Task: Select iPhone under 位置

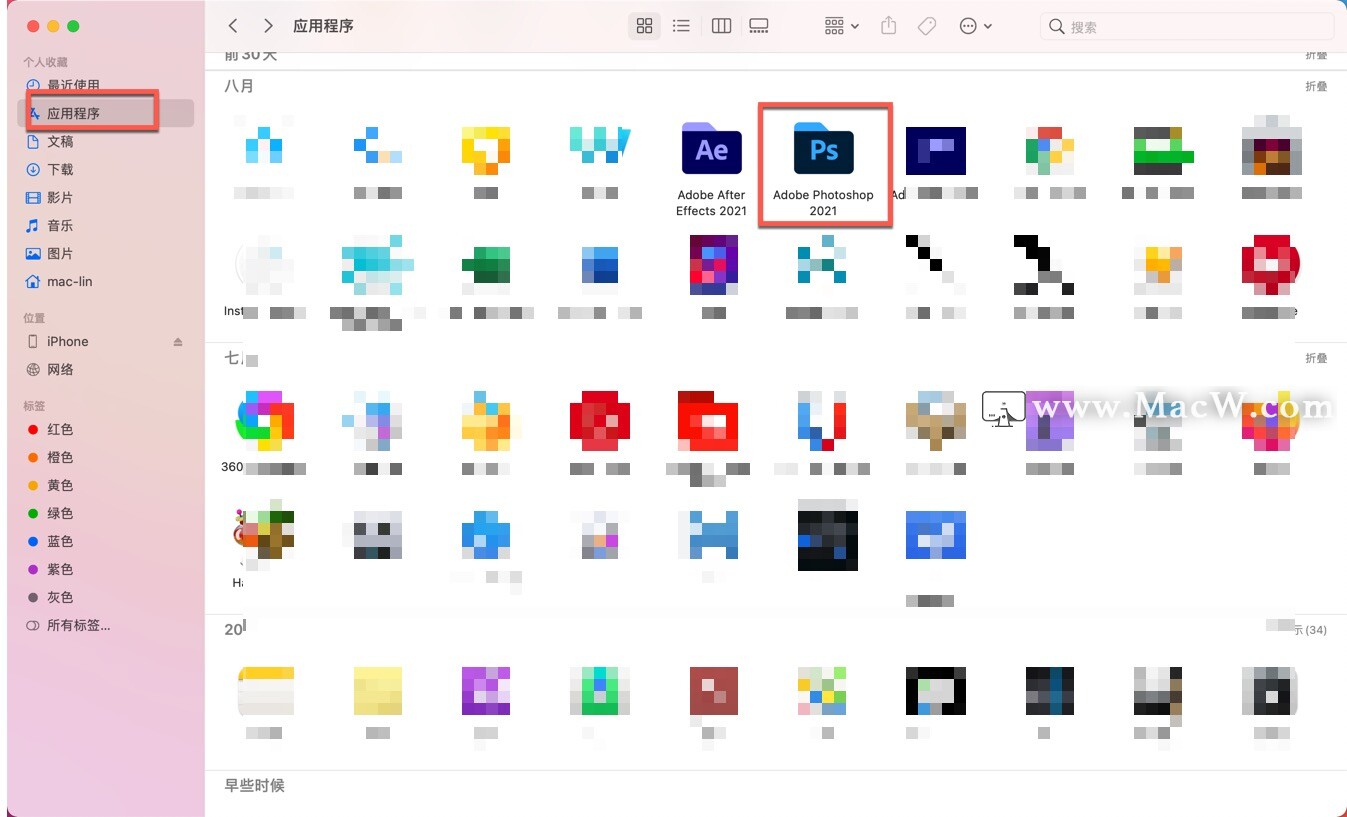Action: [67, 342]
